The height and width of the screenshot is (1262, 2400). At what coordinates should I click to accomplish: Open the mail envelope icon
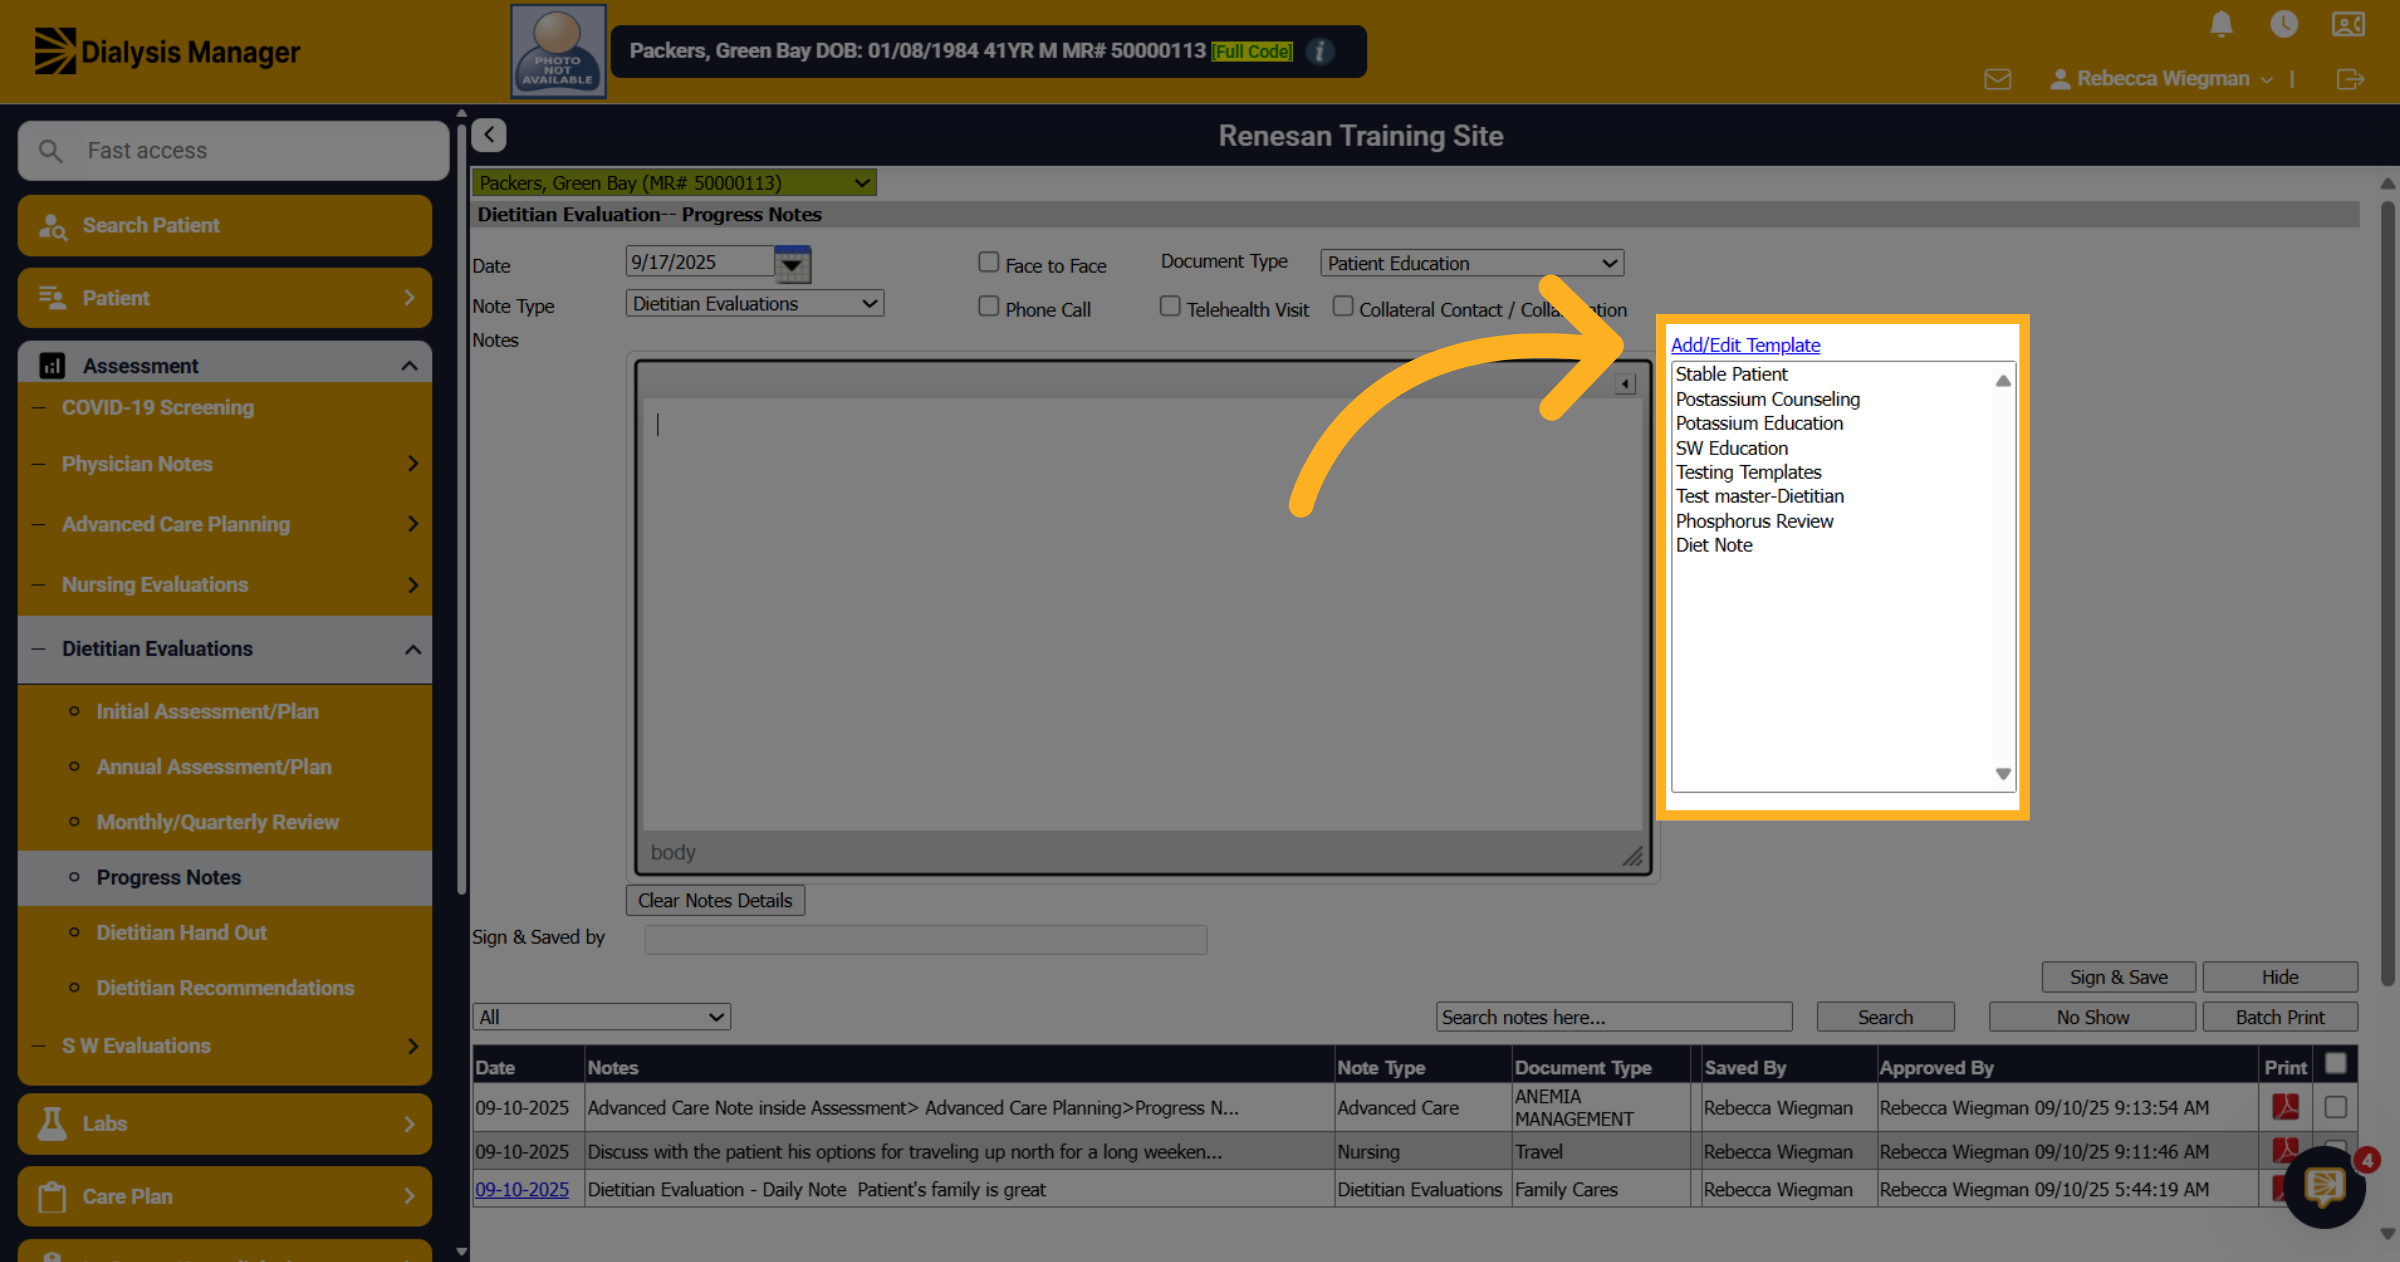click(x=1998, y=79)
